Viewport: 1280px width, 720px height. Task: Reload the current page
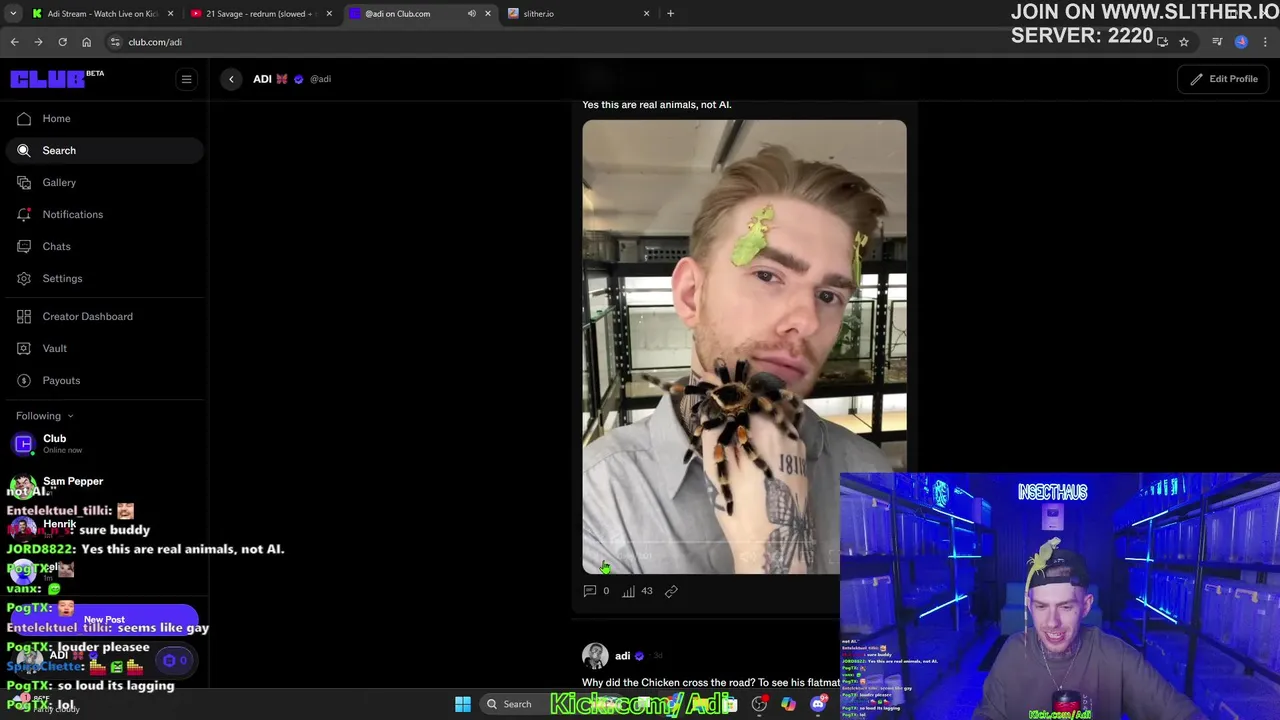coord(62,42)
